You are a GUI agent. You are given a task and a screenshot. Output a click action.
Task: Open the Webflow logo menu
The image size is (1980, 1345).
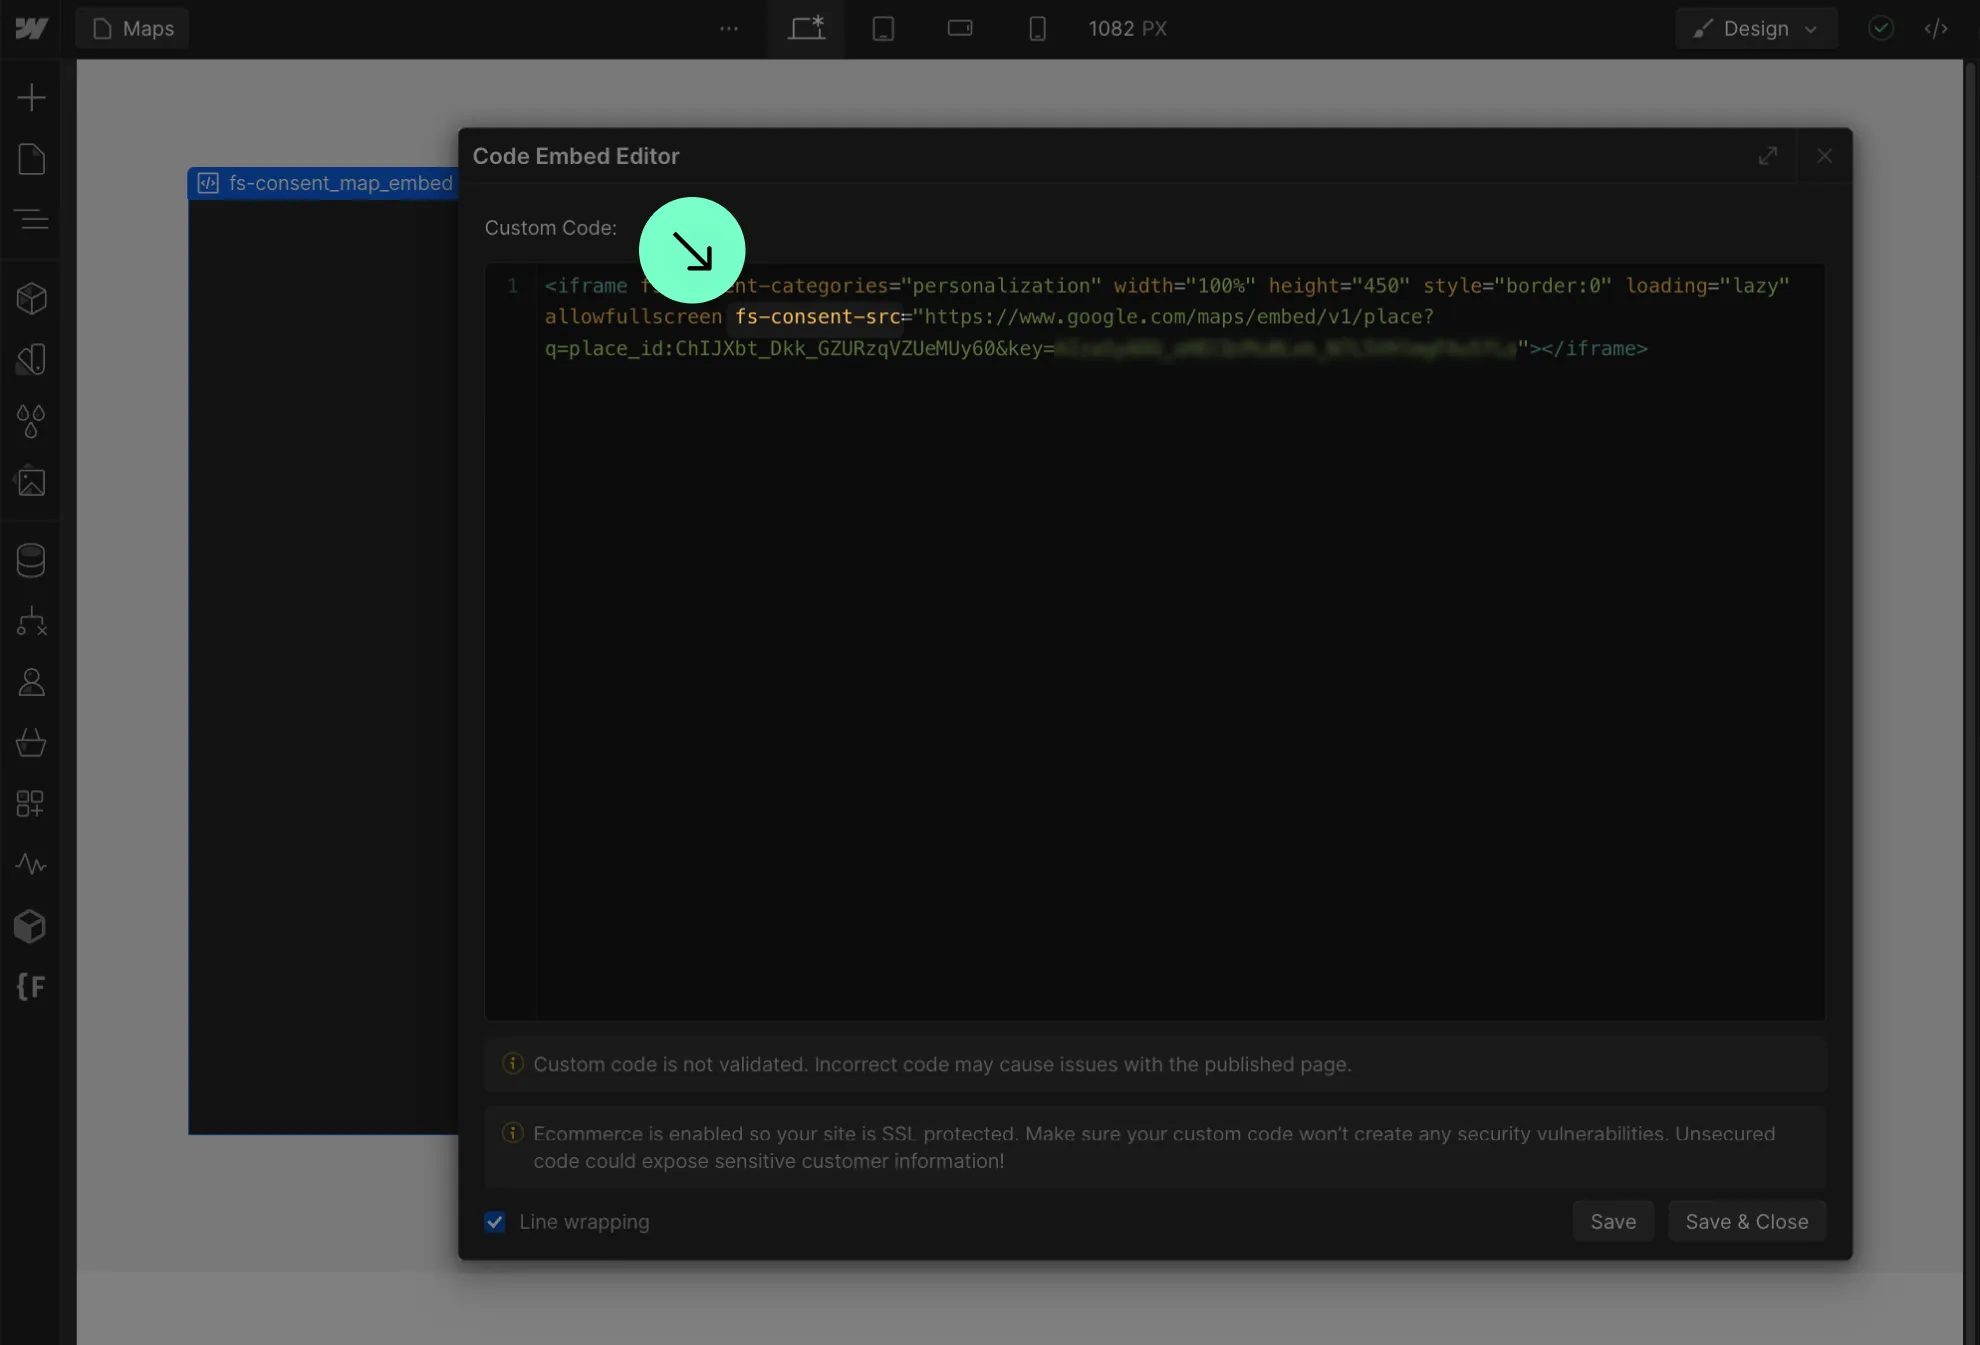point(31,28)
